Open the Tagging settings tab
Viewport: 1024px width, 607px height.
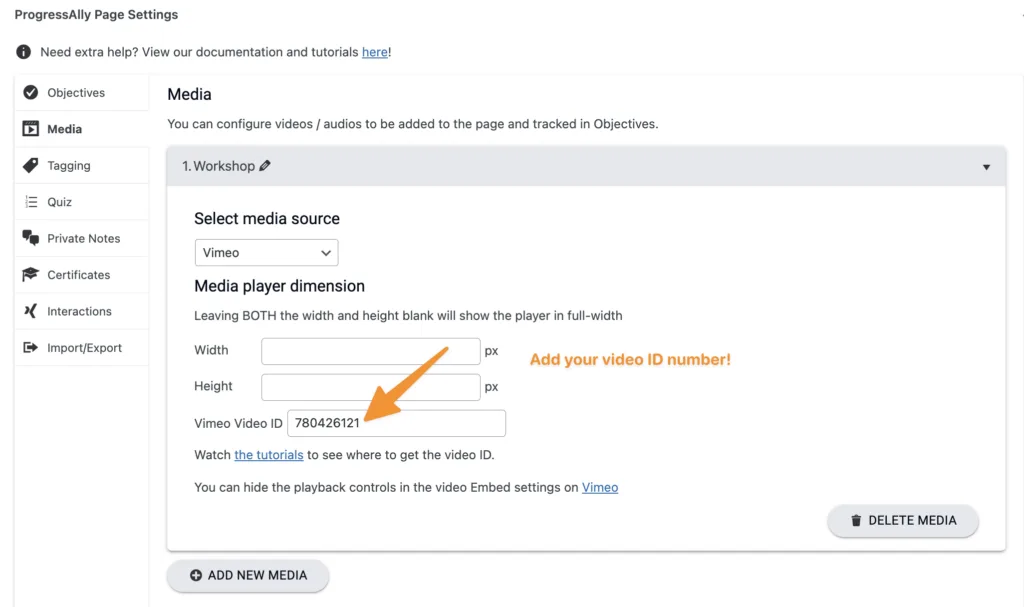pyautogui.click(x=69, y=166)
